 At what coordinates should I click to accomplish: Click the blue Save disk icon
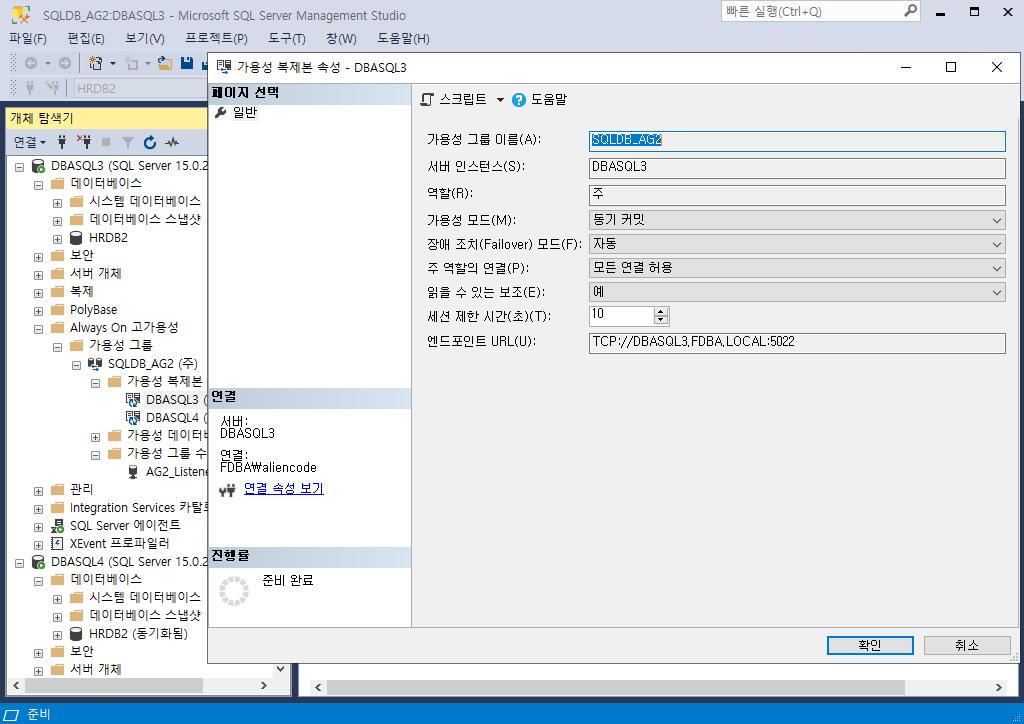(x=187, y=63)
